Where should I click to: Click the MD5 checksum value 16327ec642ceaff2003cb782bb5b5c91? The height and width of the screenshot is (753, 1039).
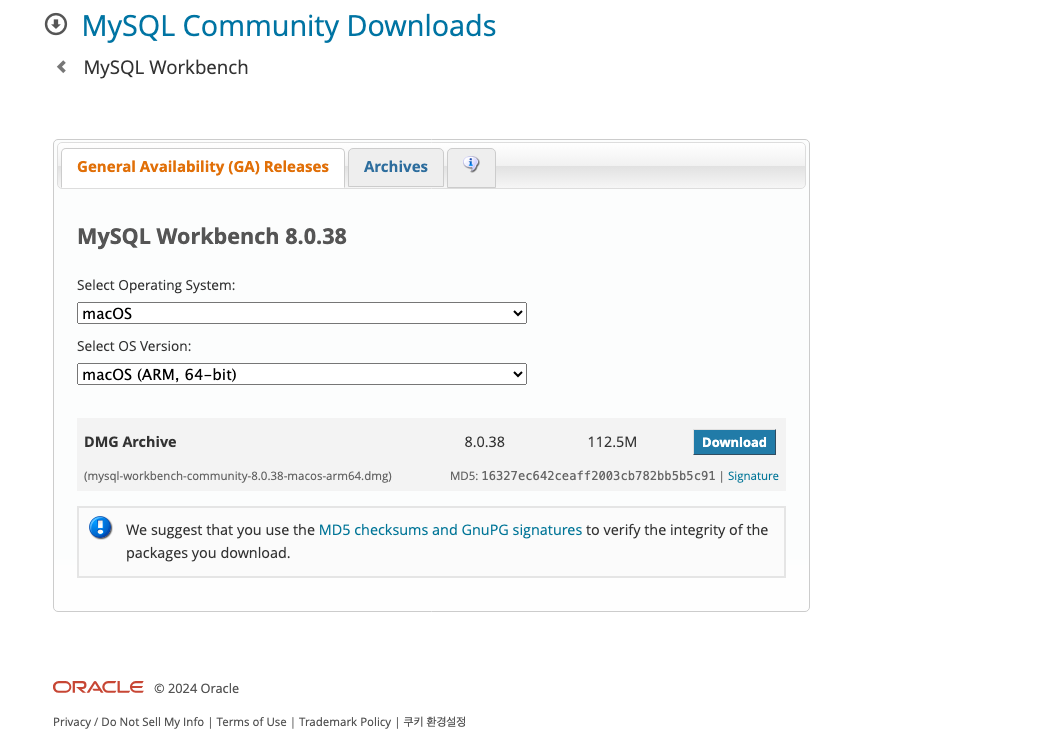[598, 476]
